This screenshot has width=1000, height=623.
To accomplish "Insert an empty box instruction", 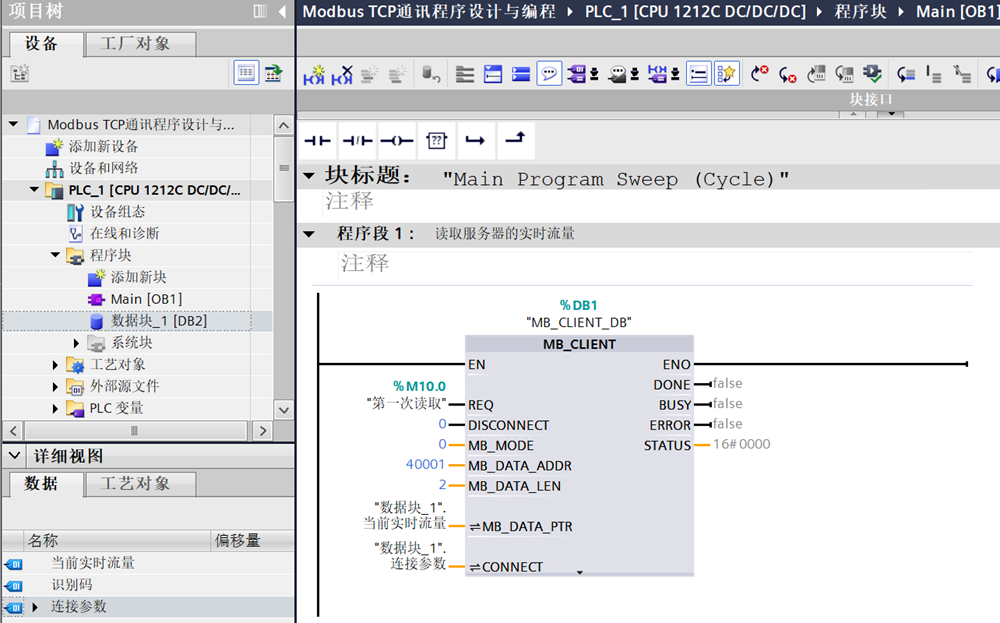I will [435, 141].
